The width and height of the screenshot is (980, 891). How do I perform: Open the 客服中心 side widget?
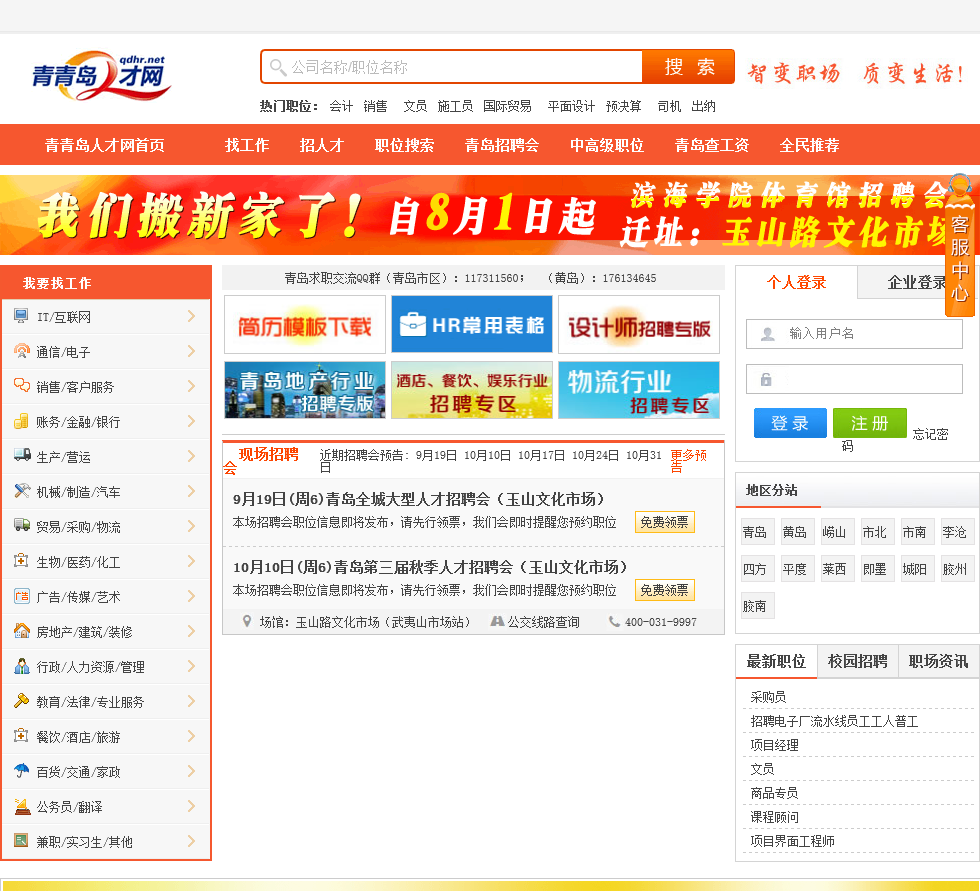click(959, 246)
